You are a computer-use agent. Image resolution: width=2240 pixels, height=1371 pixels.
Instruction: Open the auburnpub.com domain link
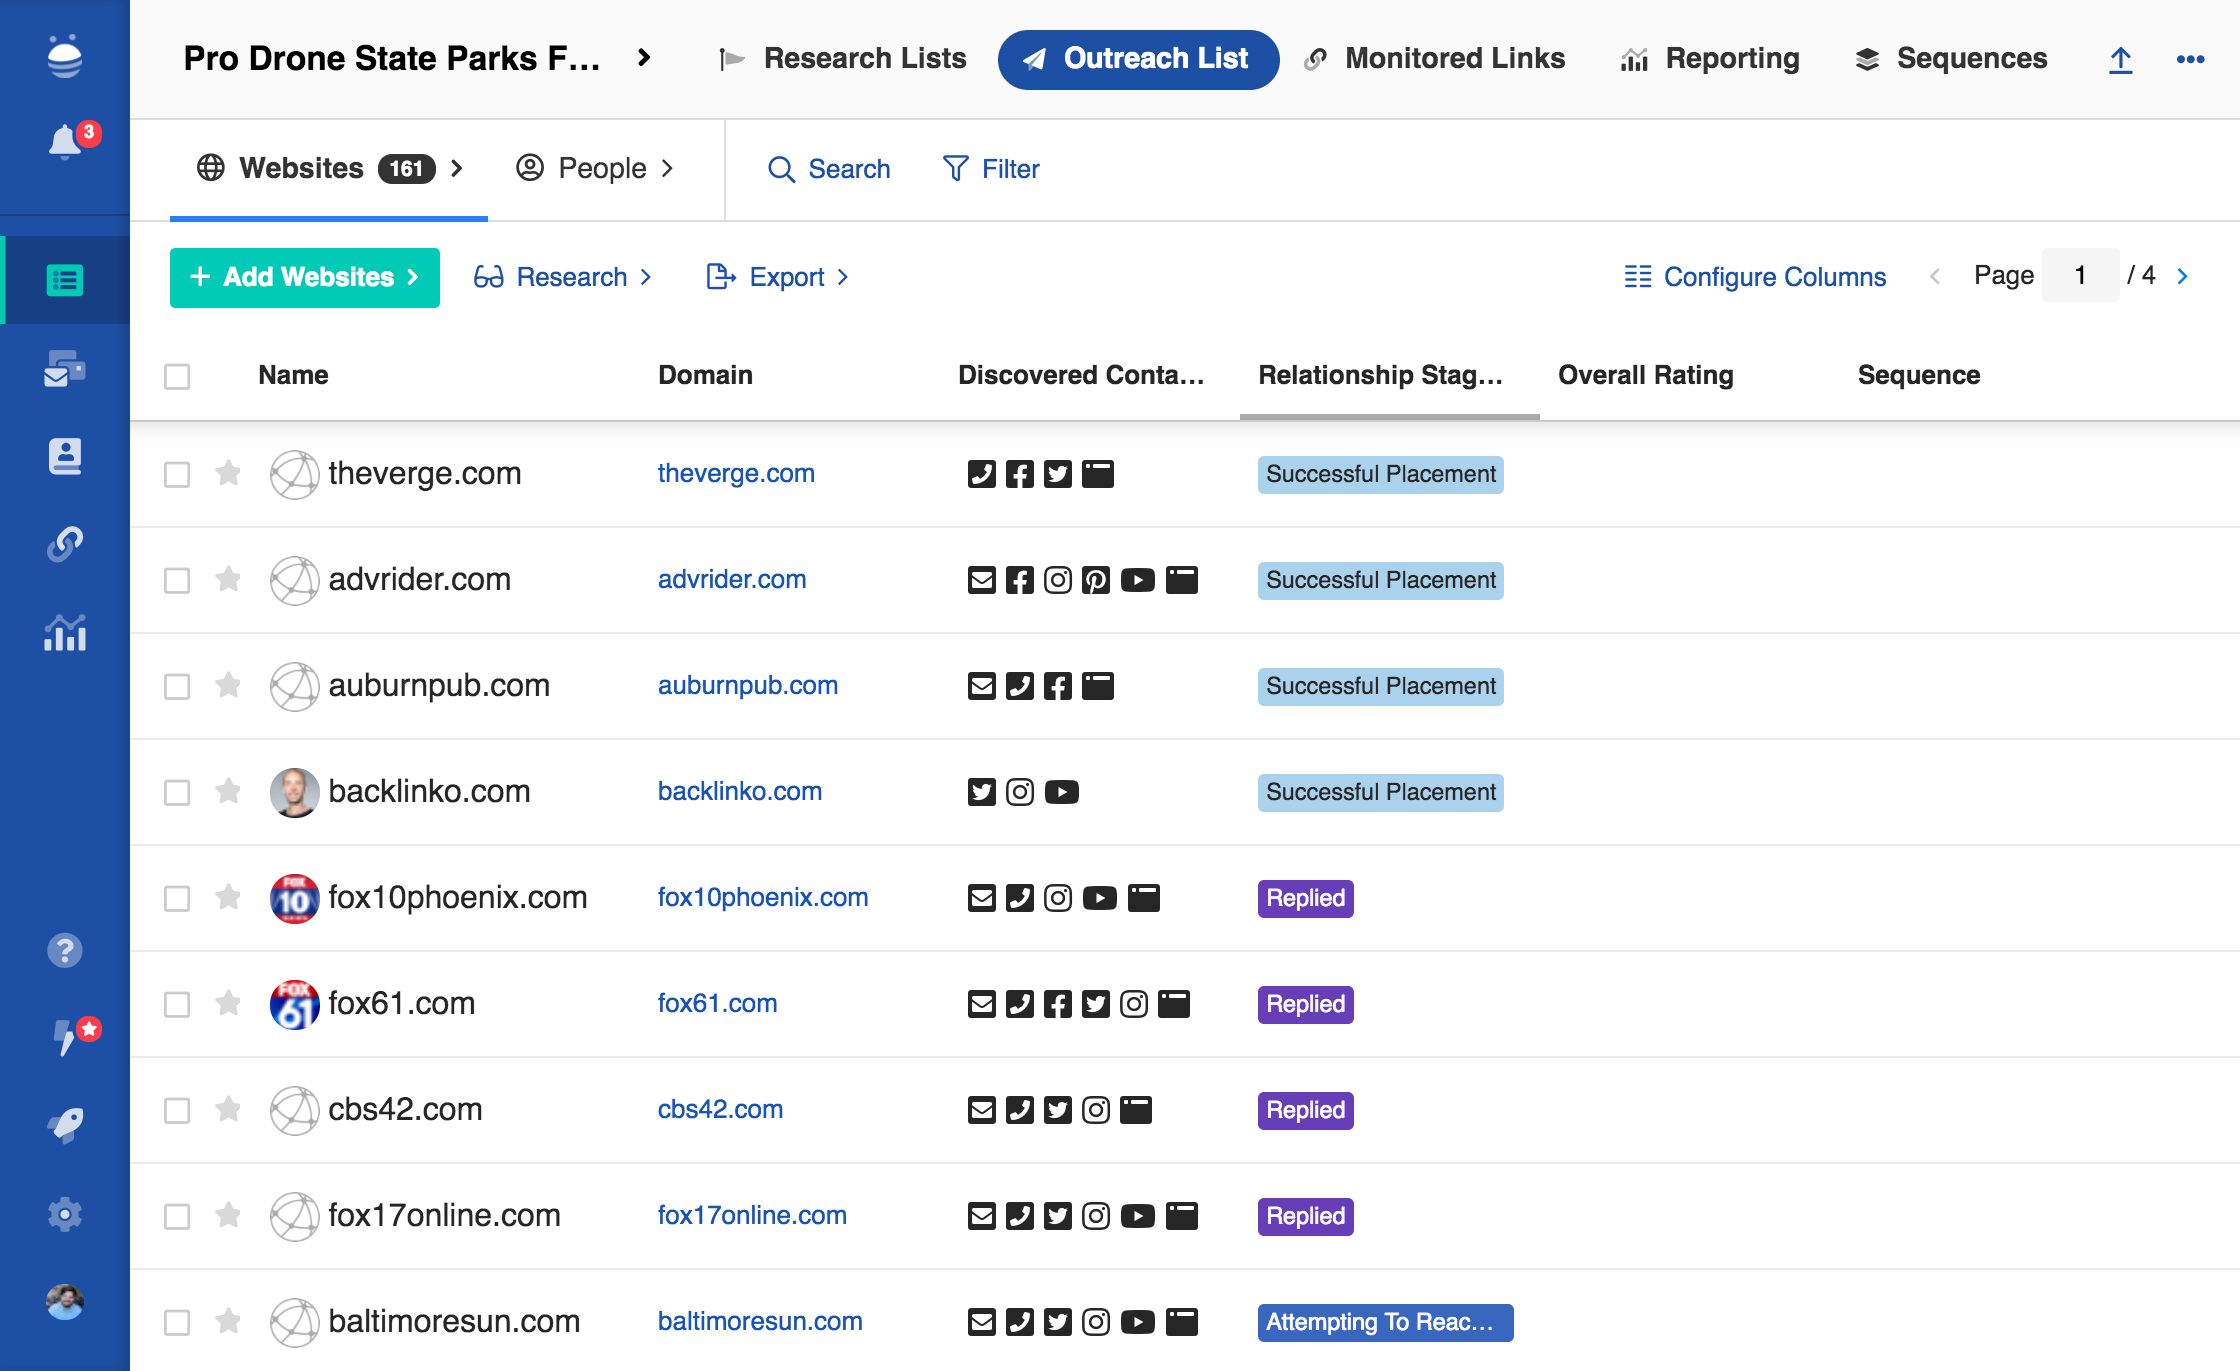click(747, 685)
